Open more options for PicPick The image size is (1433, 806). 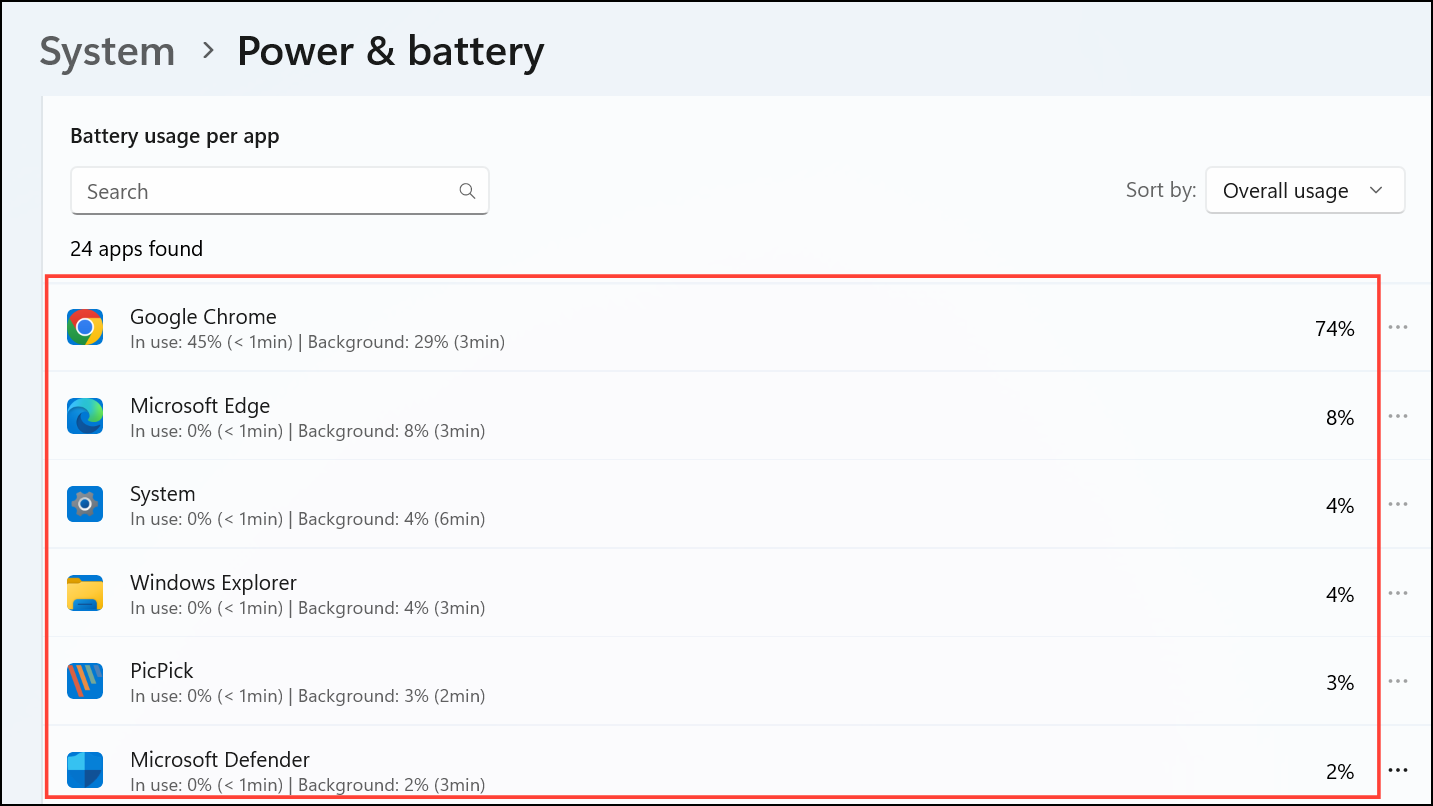pos(1398,681)
